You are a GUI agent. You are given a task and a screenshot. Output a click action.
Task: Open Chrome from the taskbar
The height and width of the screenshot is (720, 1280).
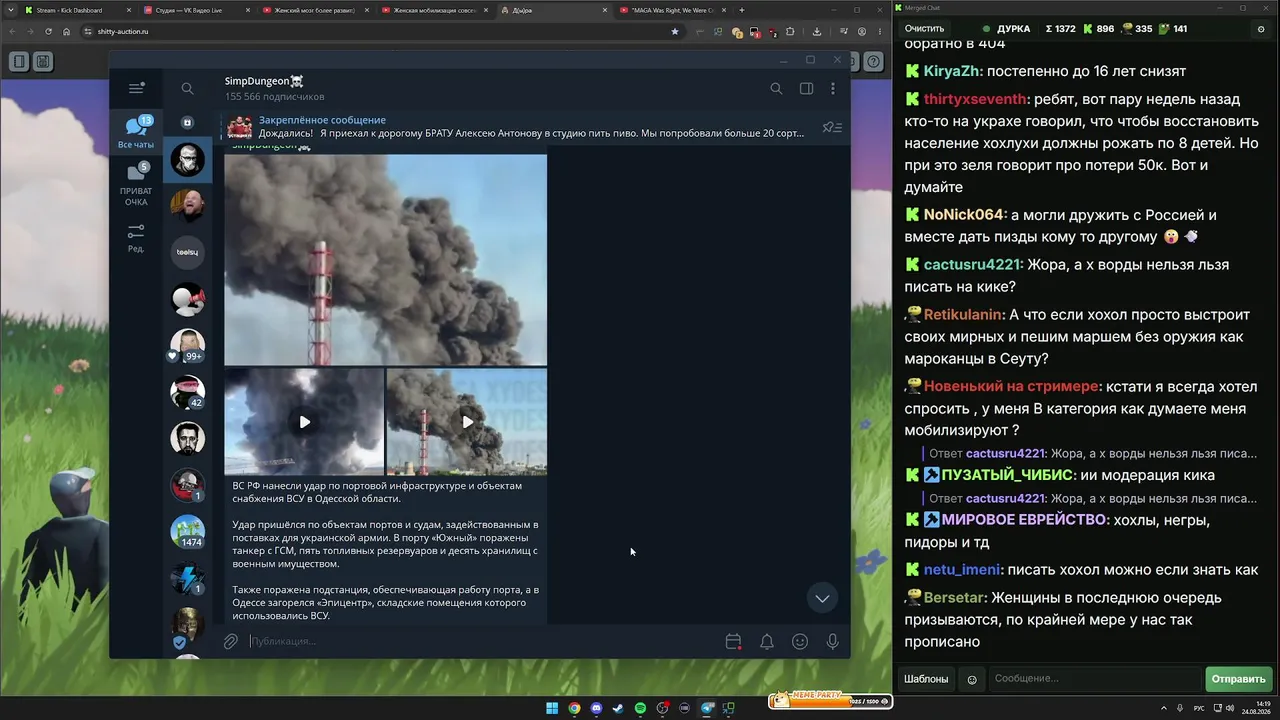(x=574, y=709)
